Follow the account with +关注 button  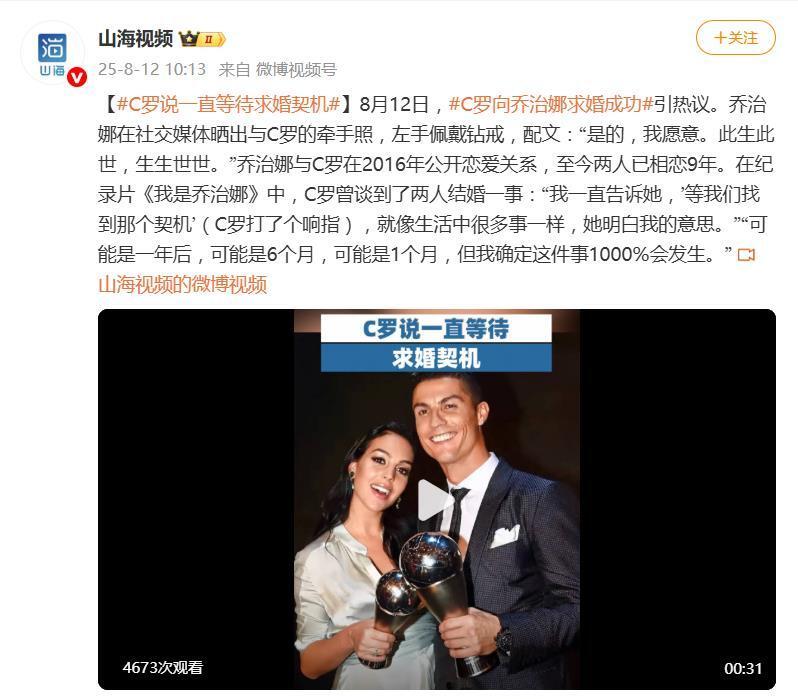pyautogui.click(x=735, y=38)
